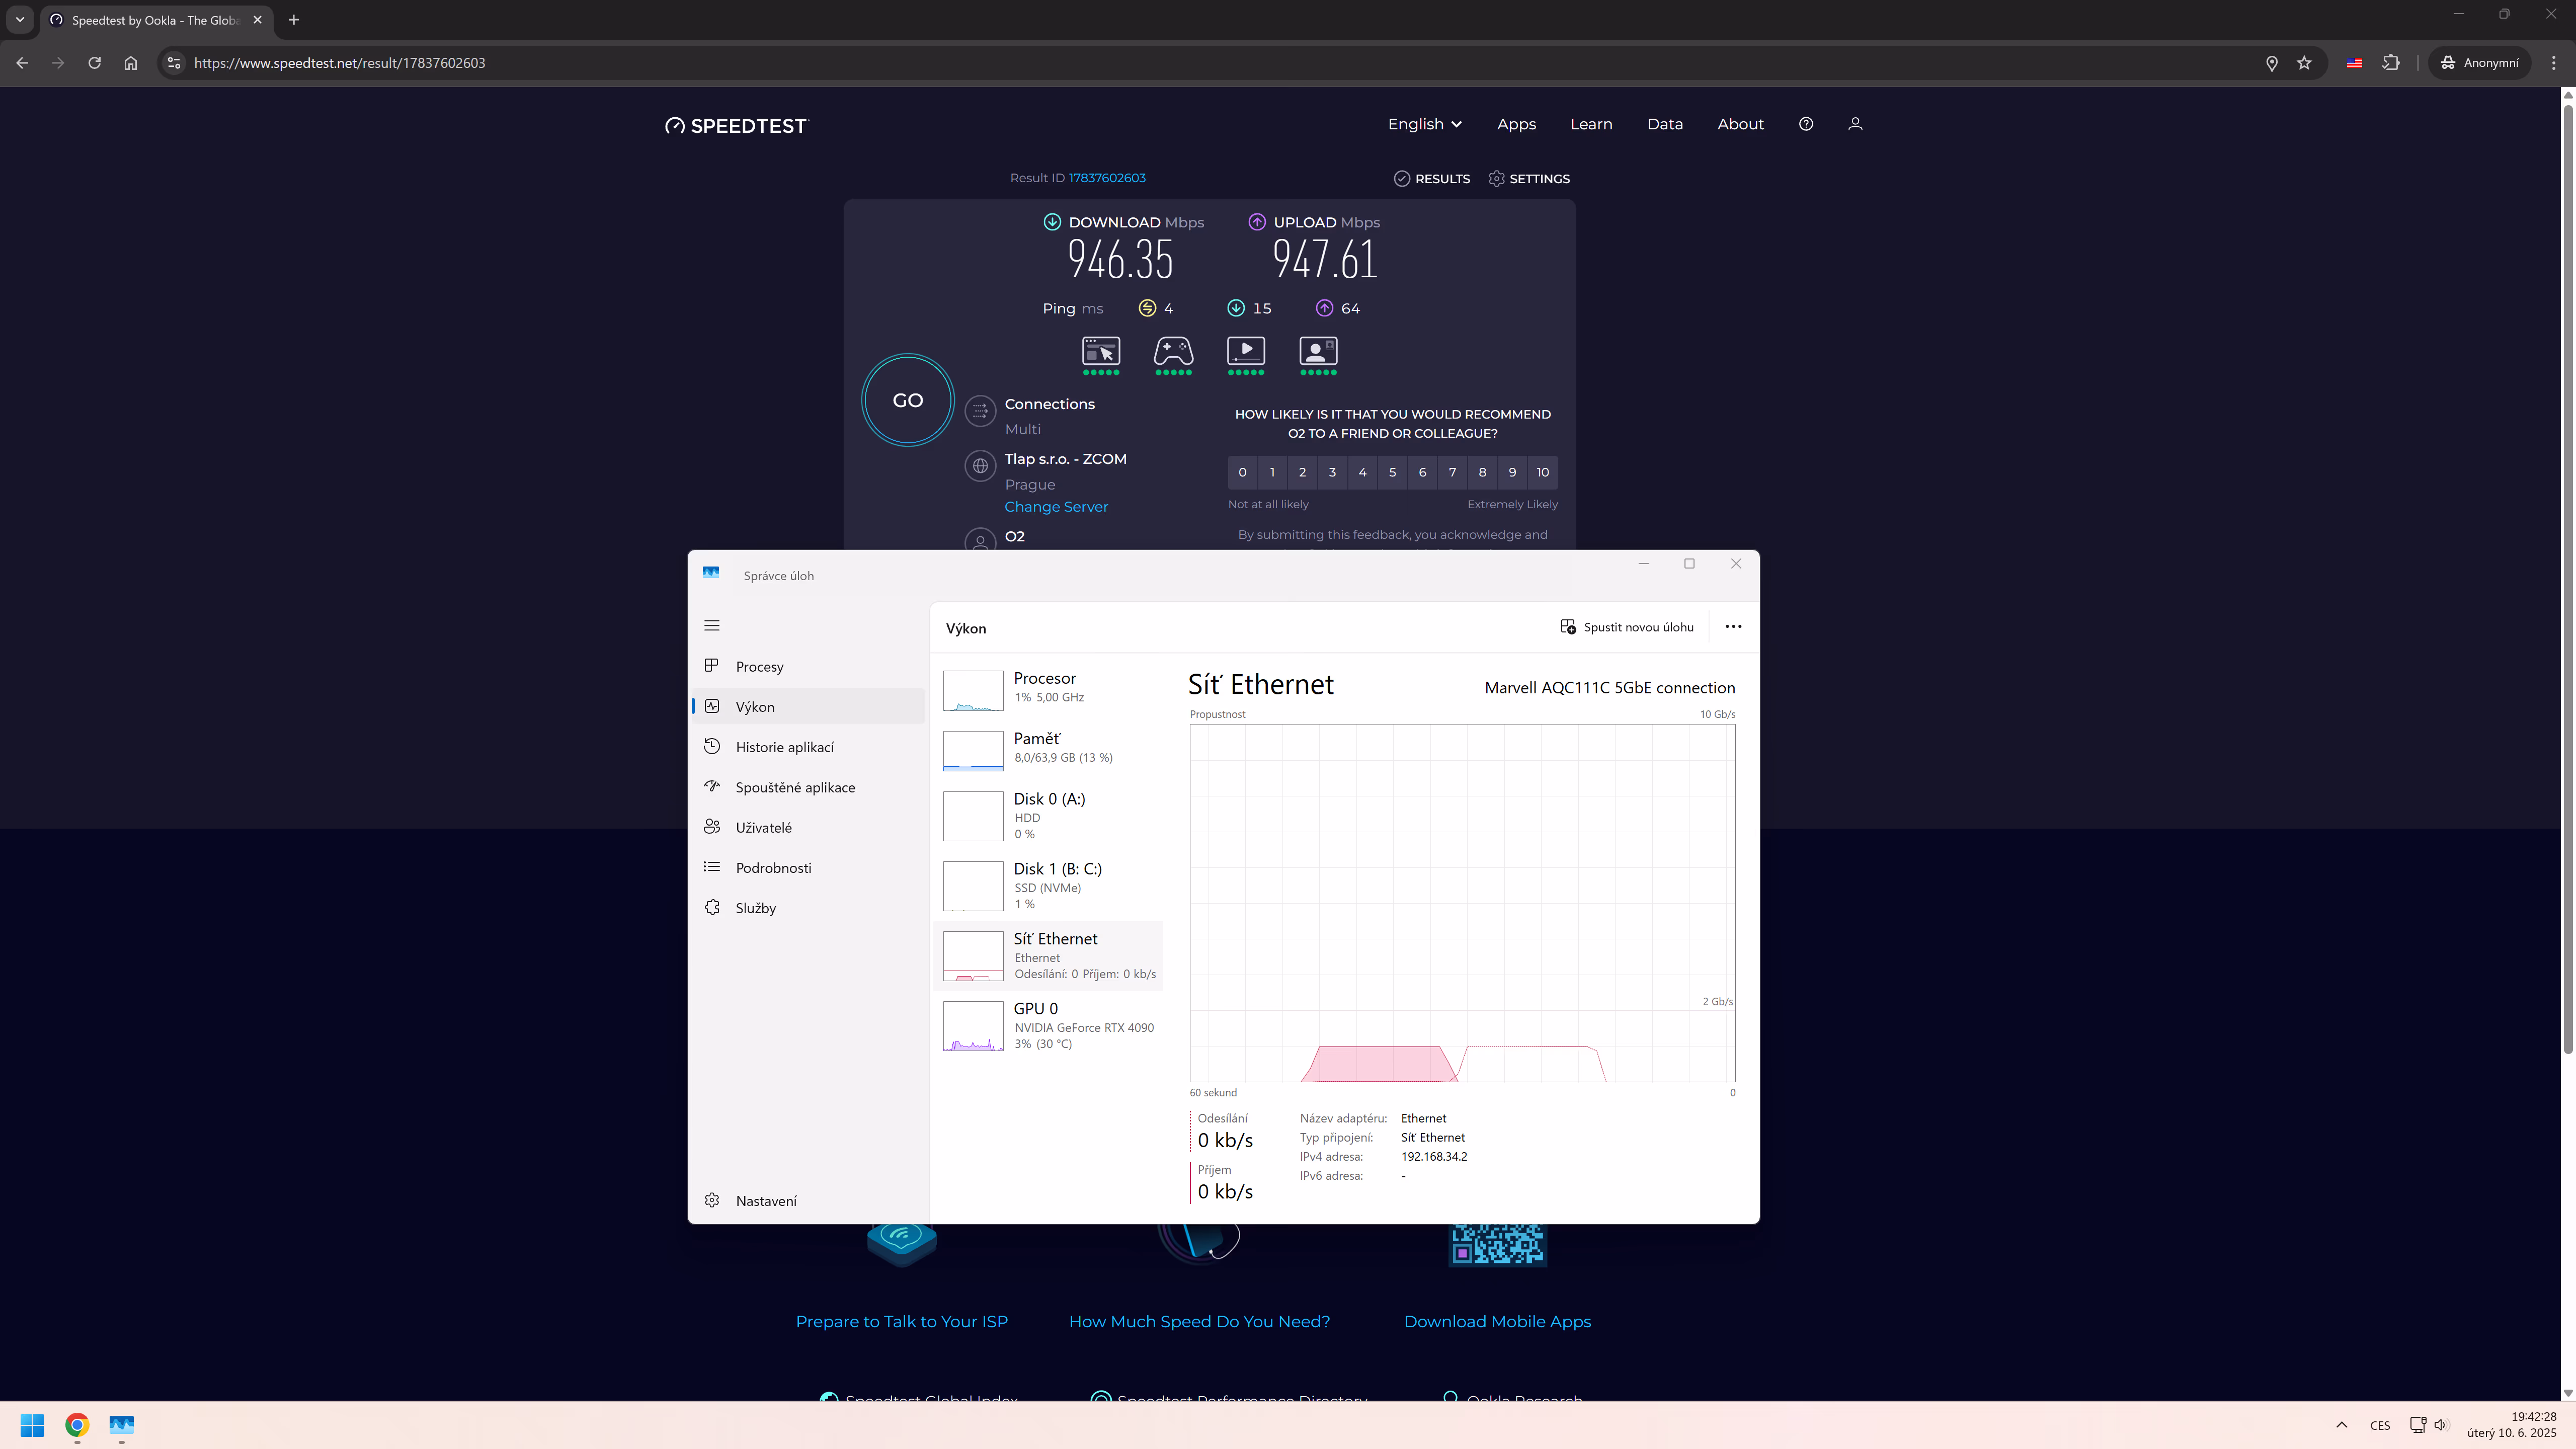Select rating 0 in recommendation survey
The height and width of the screenshot is (1449, 2576).
point(1242,472)
